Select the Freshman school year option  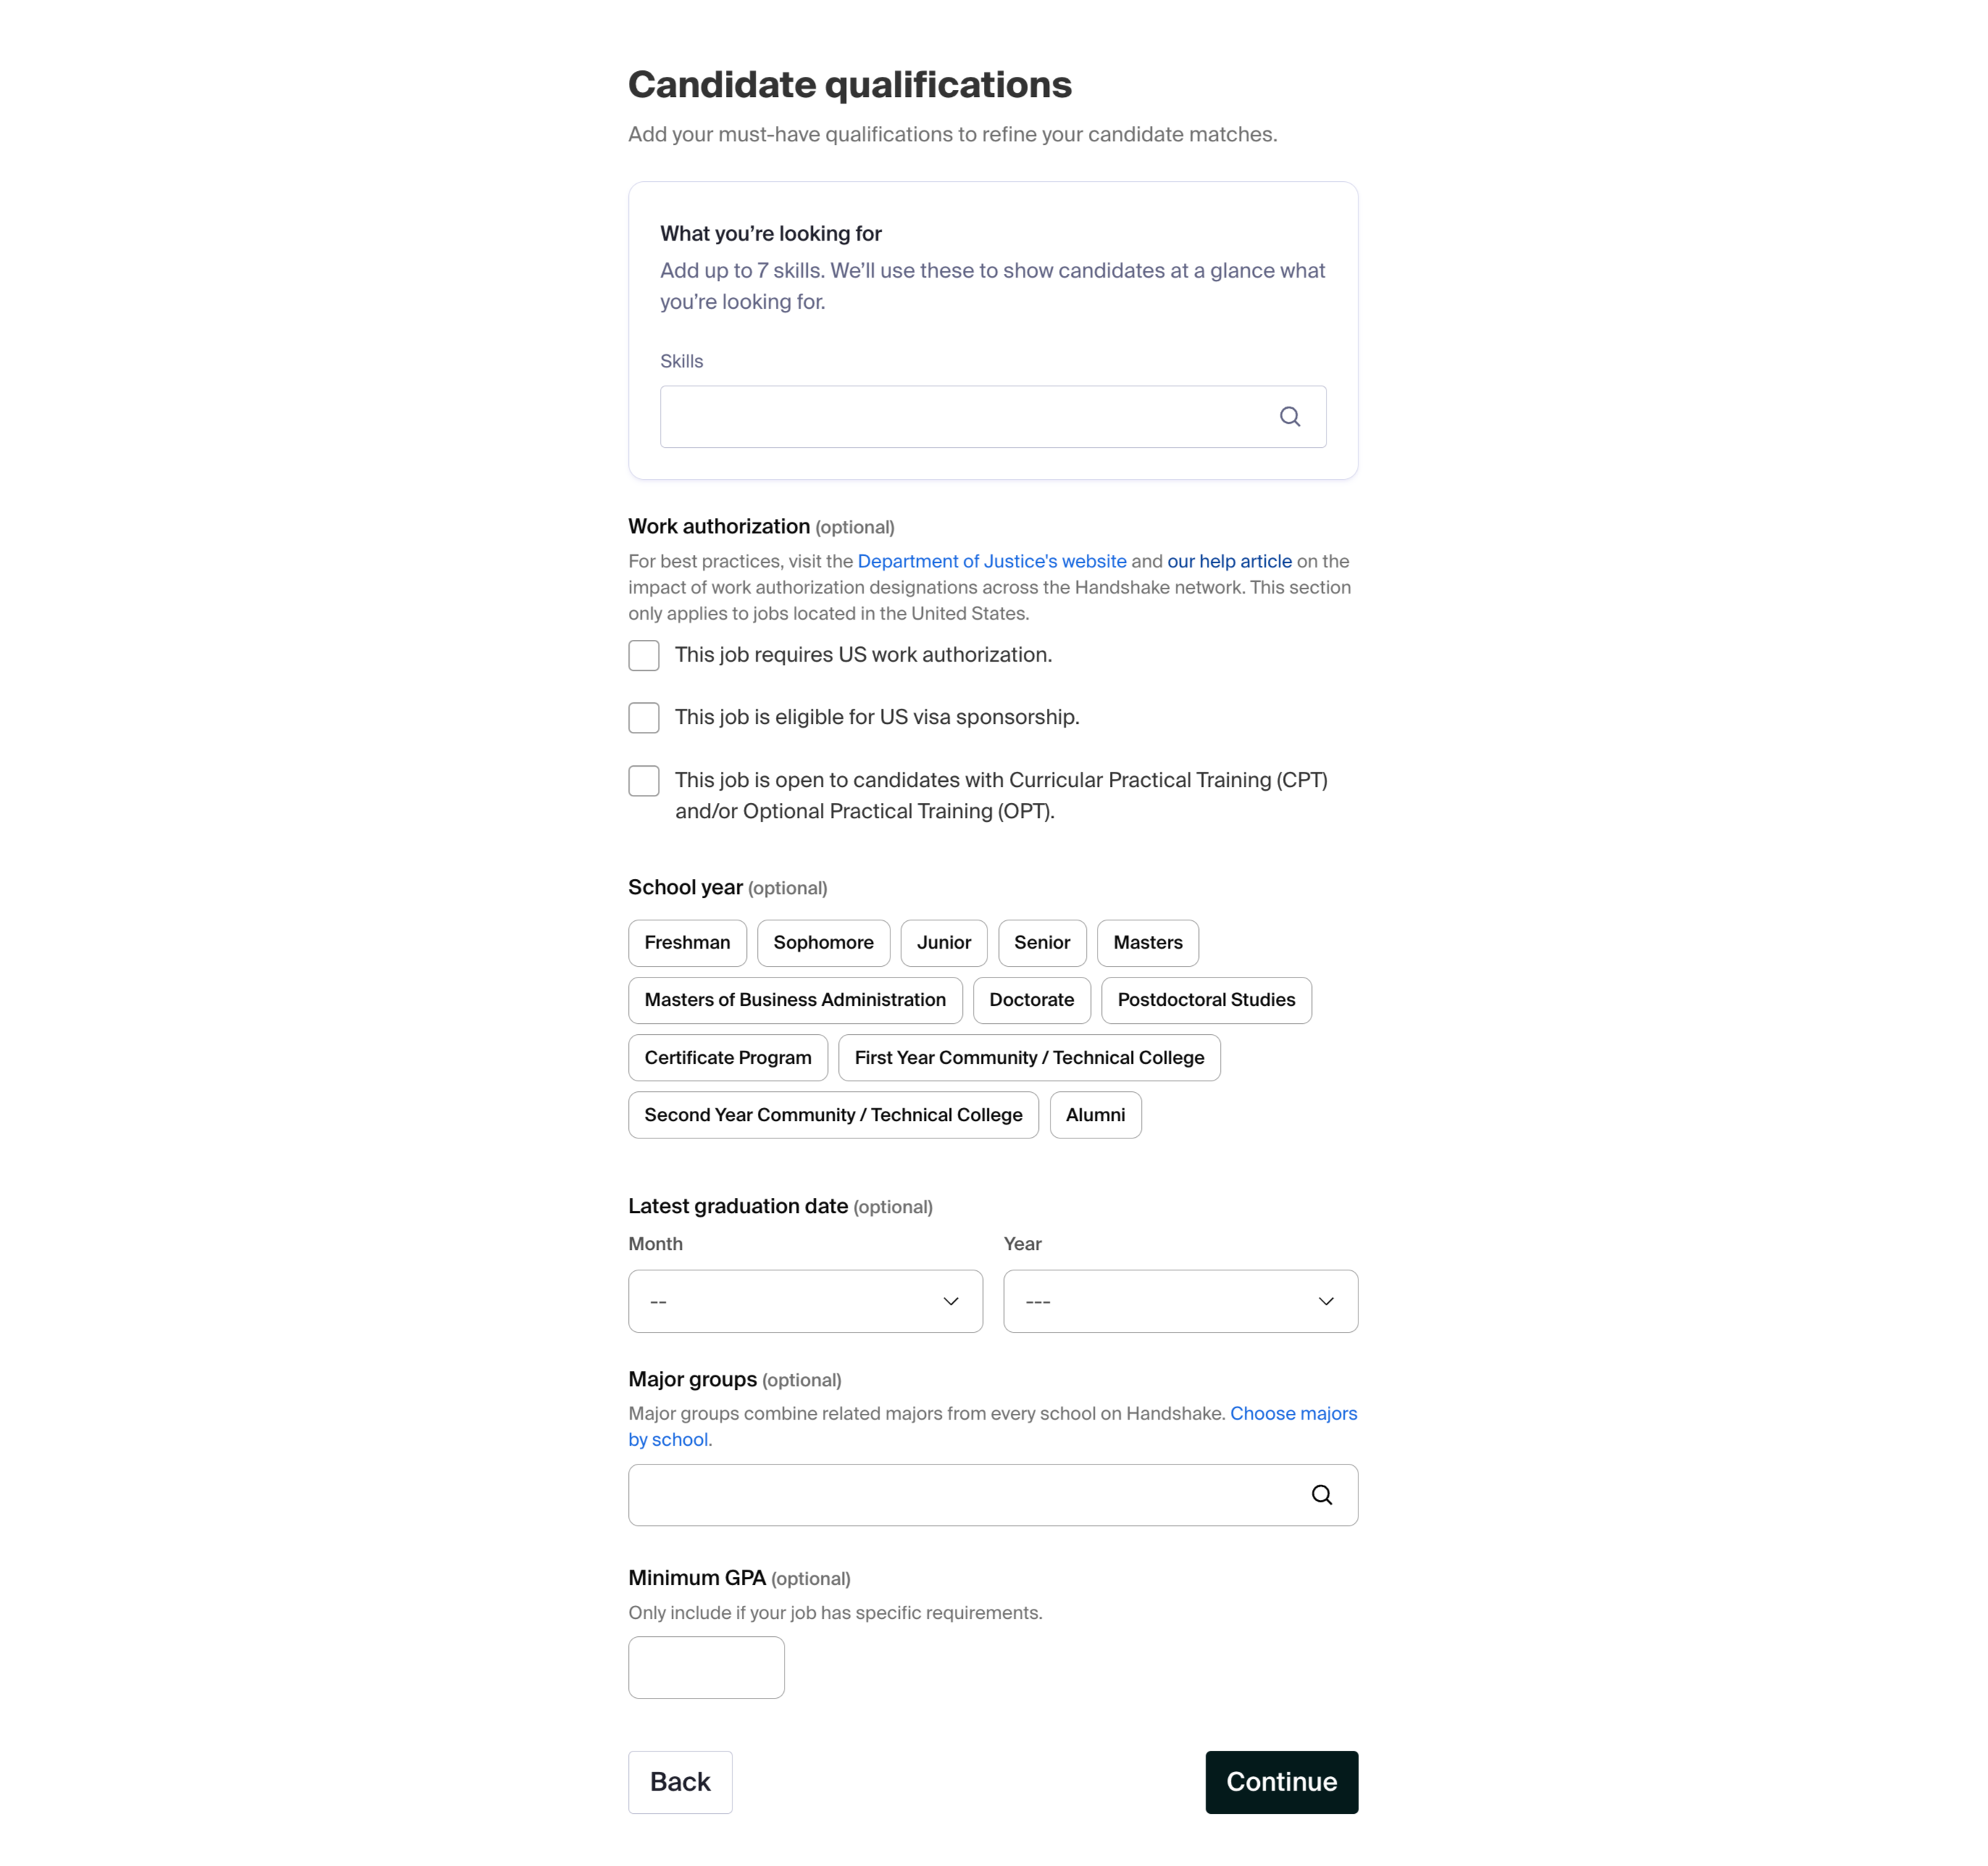687,942
